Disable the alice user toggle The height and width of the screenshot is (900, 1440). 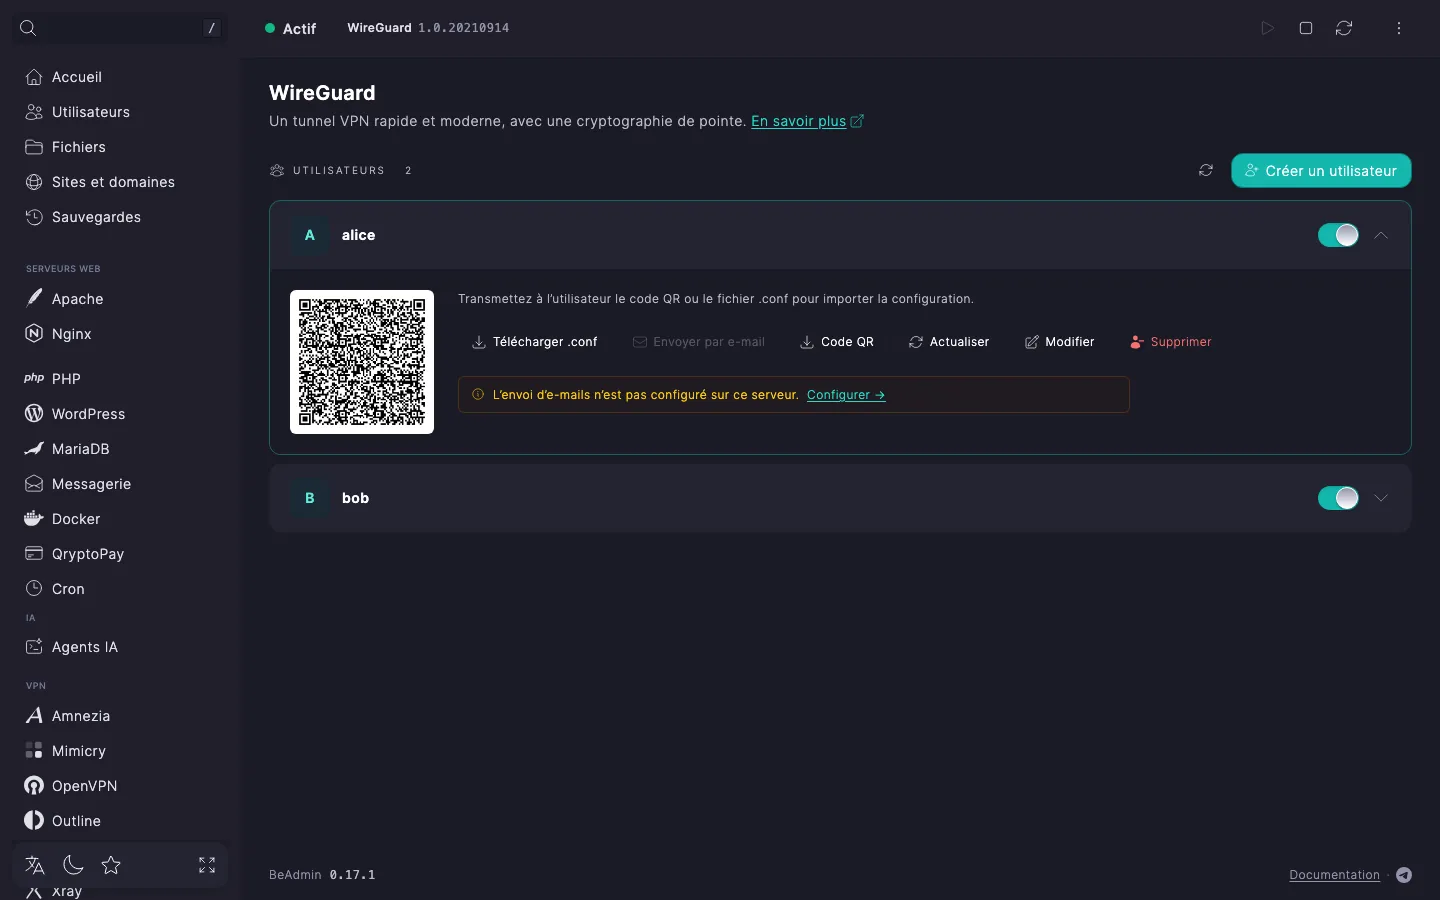coord(1338,235)
